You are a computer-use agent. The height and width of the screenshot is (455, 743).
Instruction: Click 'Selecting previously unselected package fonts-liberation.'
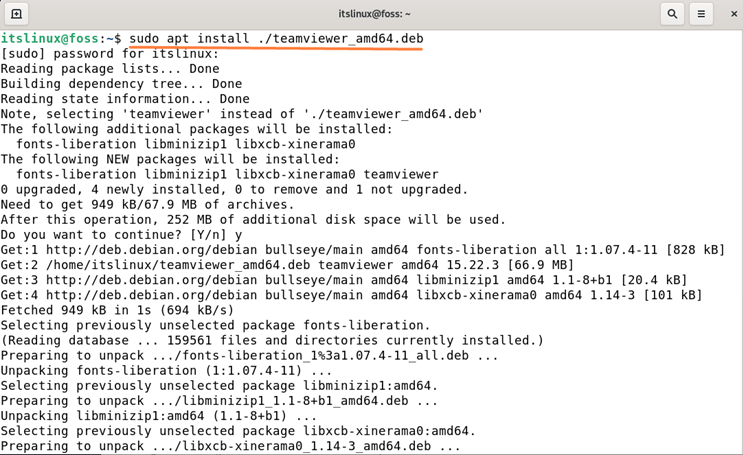pos(216,326)
